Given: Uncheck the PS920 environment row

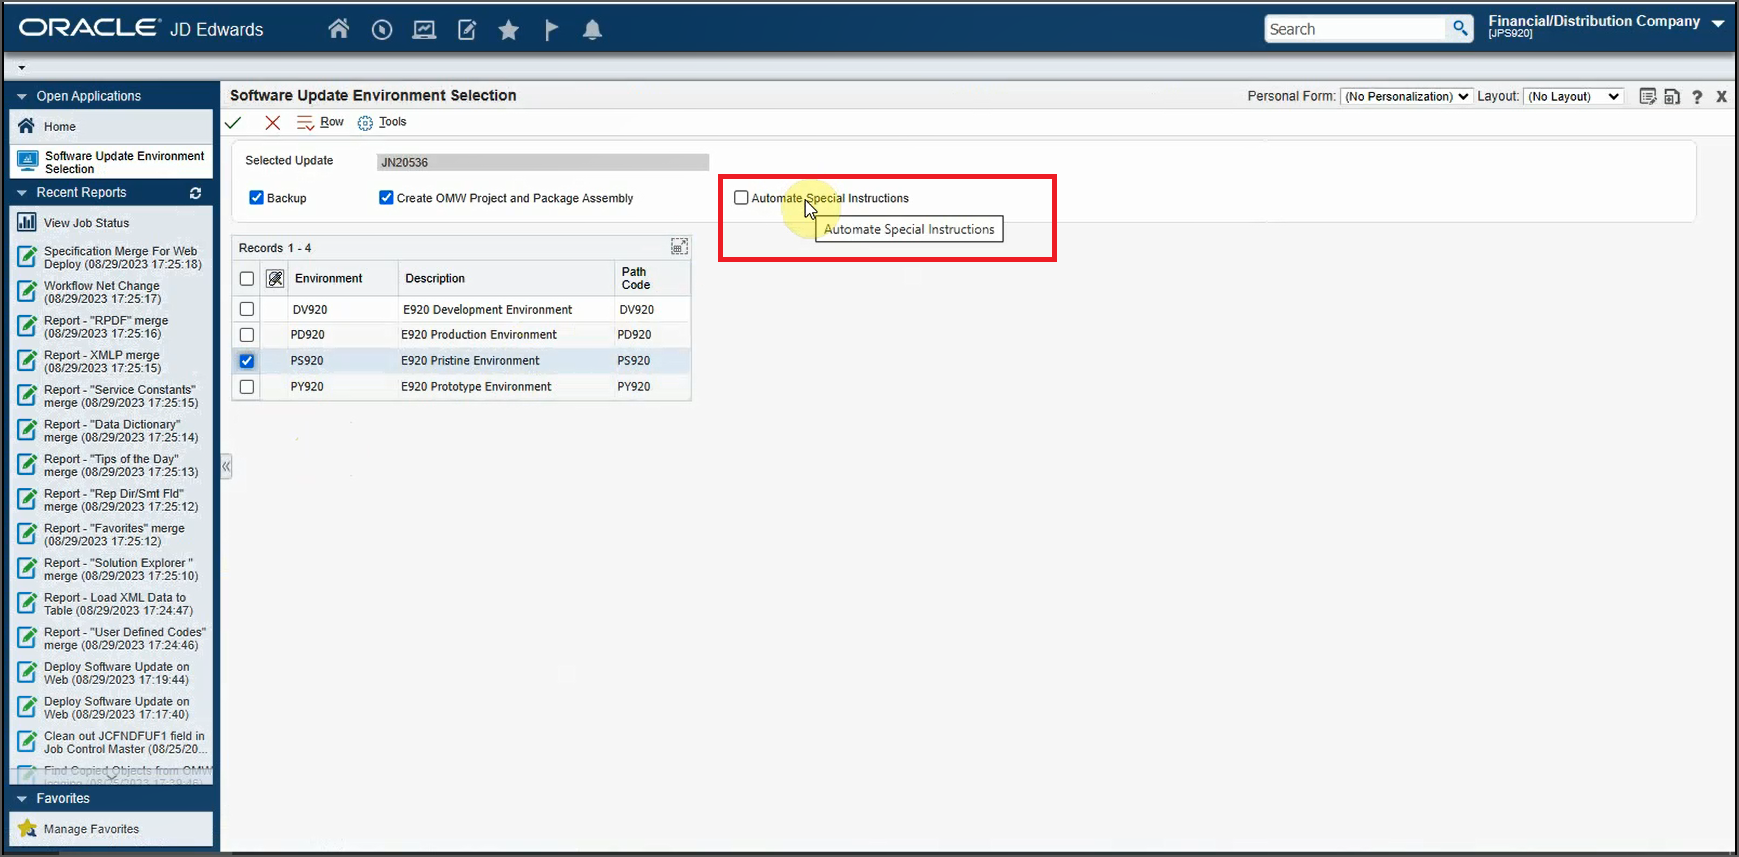Looking at the screenshot, I should click(247, 361).
